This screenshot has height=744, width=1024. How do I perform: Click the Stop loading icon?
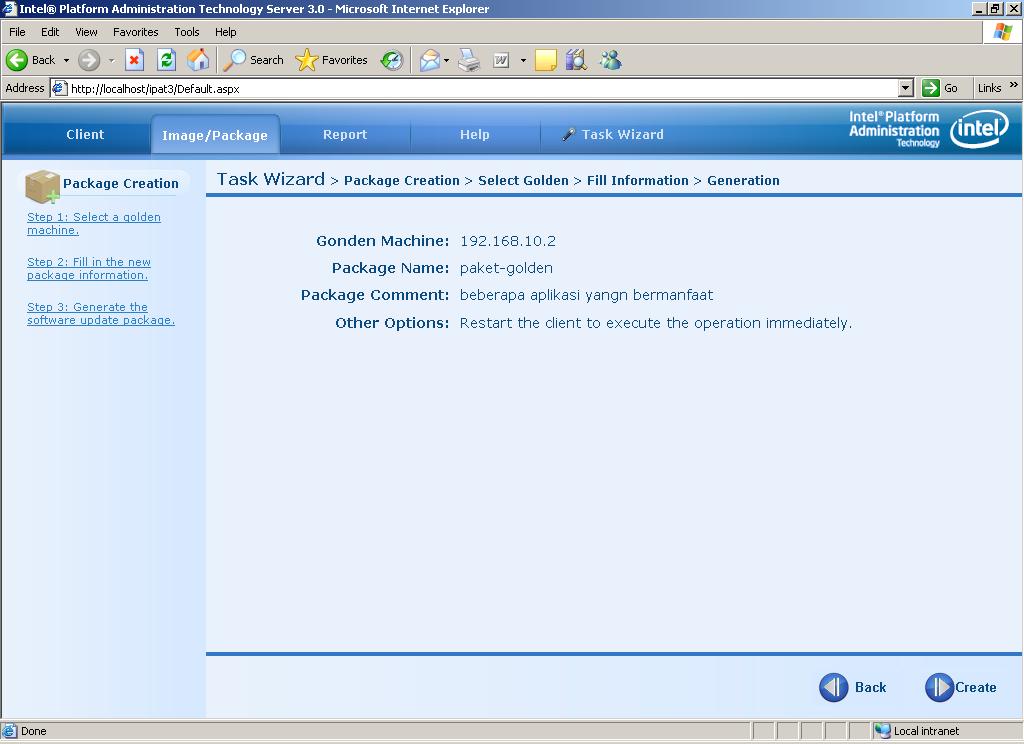tap(134, 60)
